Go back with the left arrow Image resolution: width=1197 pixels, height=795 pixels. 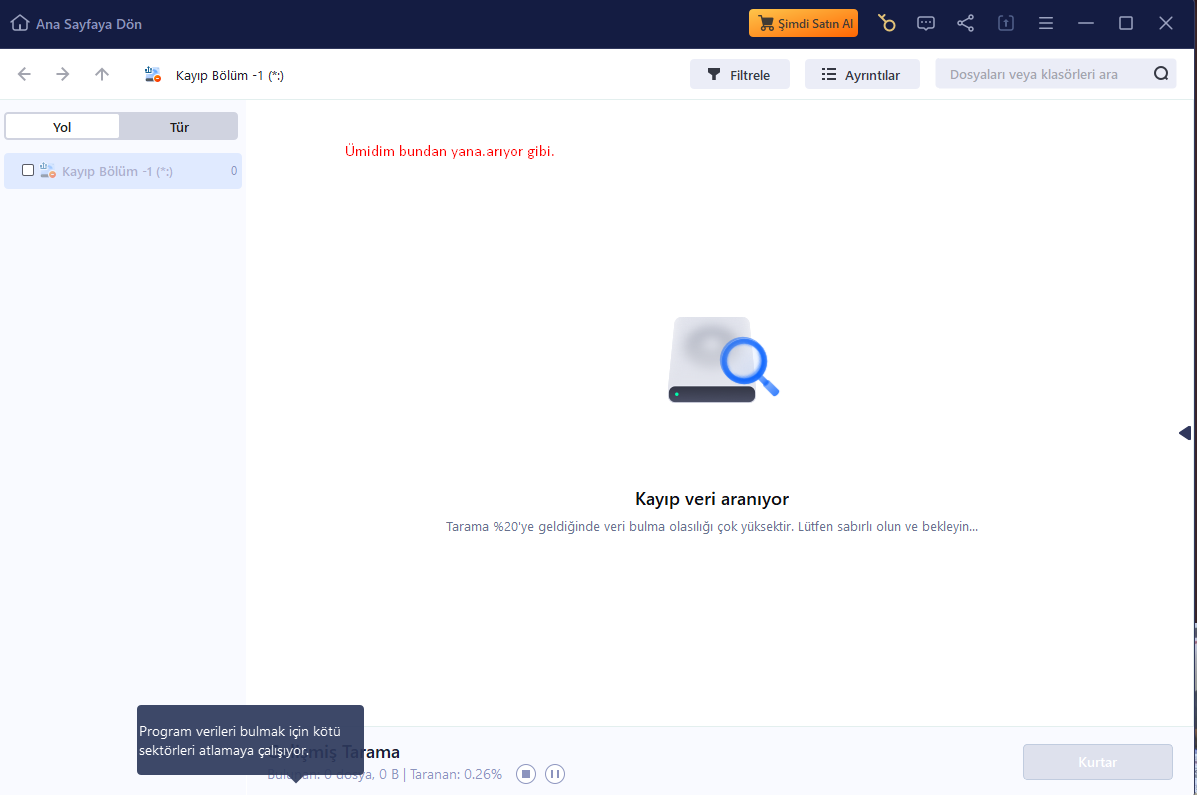click(x=24, y=74)
